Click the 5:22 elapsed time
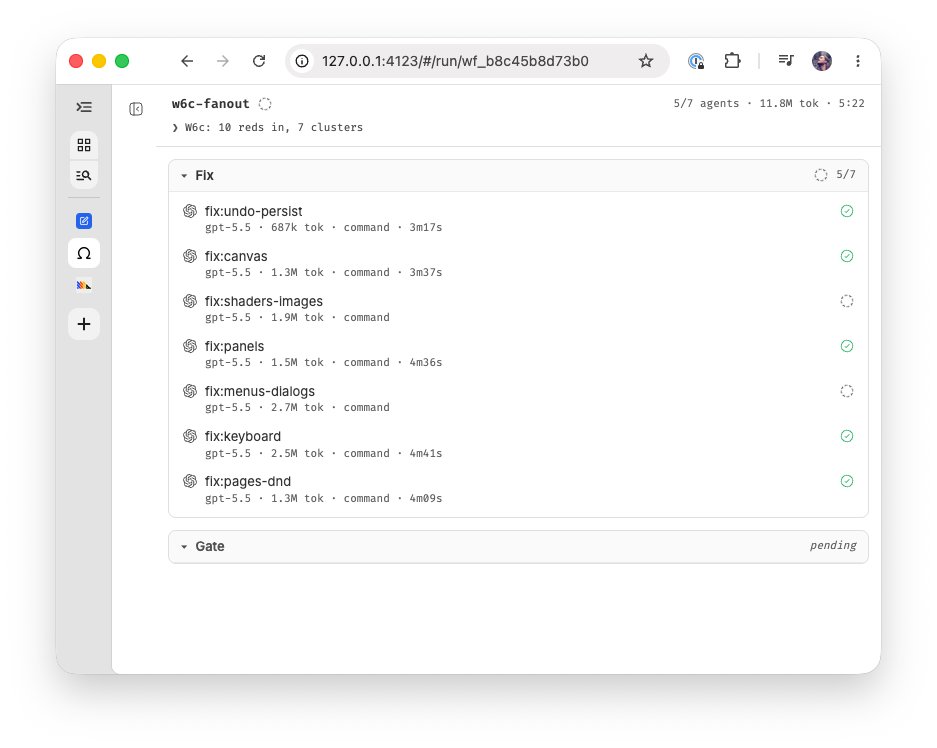Viewport: 937px width, 748px height. tap(852, 103)
